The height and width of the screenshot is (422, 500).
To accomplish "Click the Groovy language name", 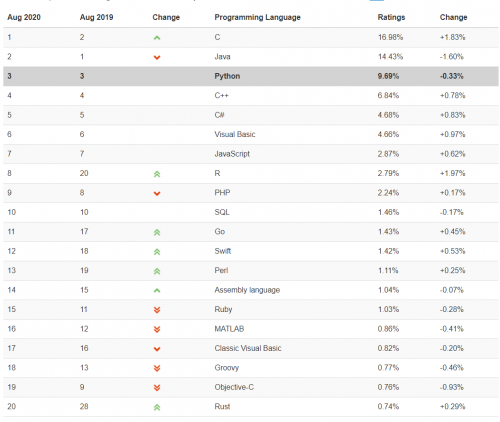I will [227, 368].
